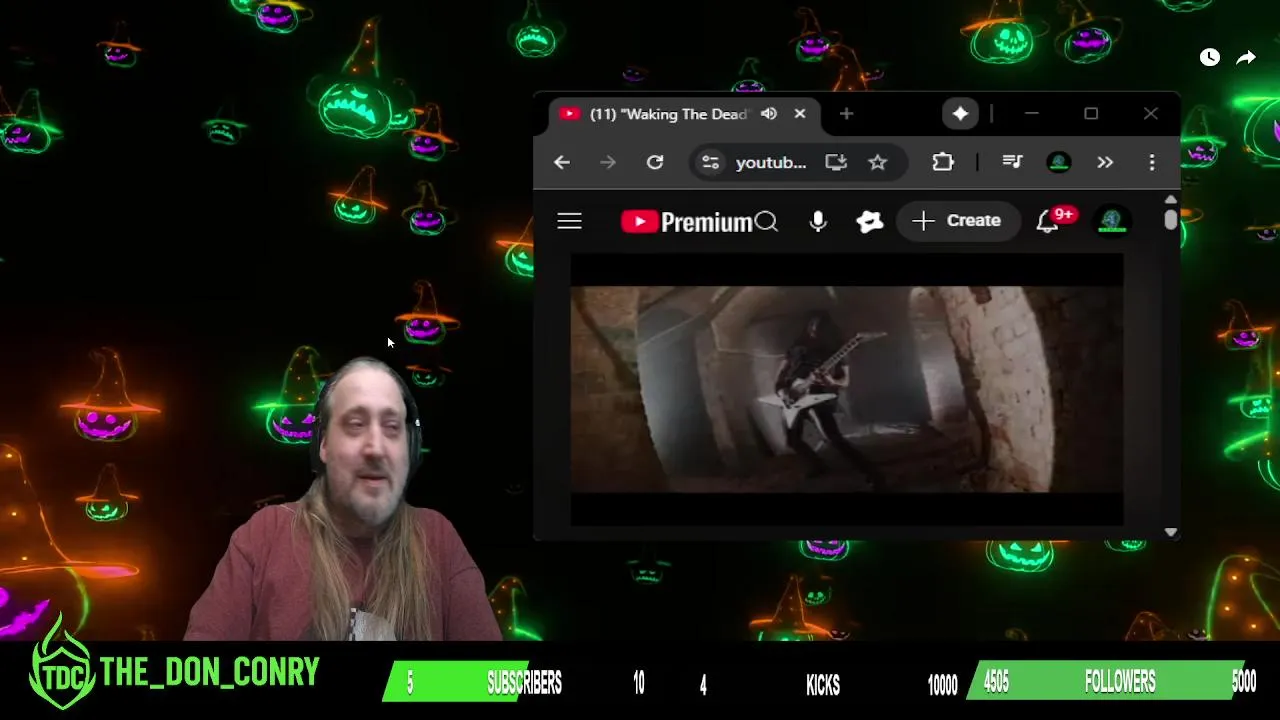This screenshot has height=720, width=1280.
Task: Open YouTube notifications bell
Action: (x=1047, y=221)
